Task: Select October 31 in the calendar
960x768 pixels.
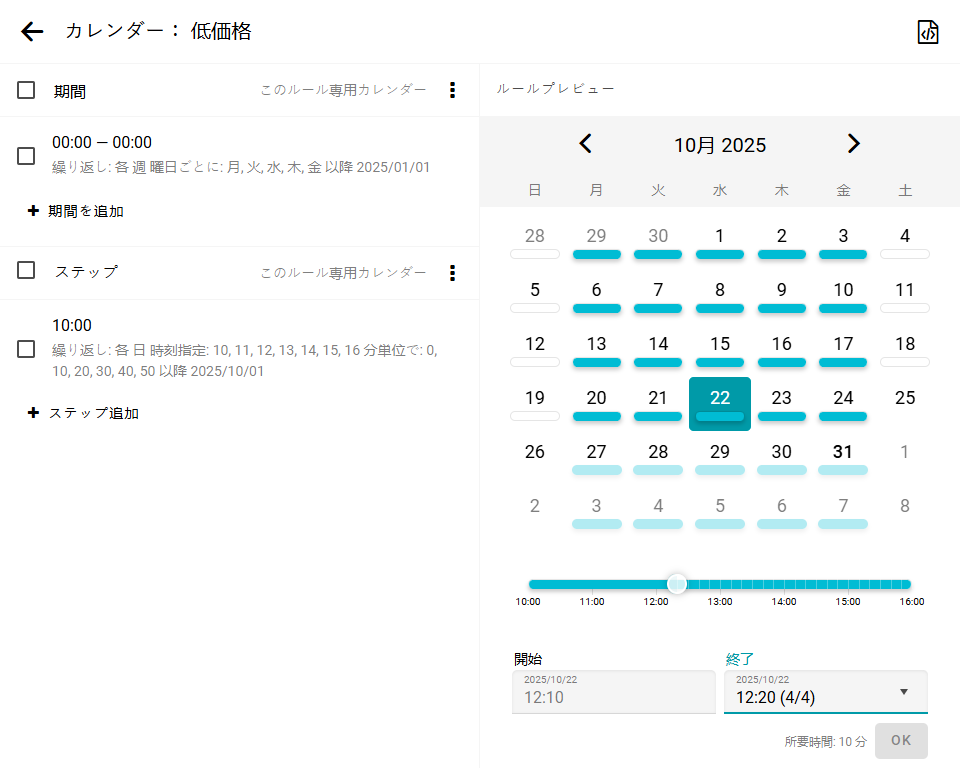Action: pyautogui.click(x=843, y=453)
